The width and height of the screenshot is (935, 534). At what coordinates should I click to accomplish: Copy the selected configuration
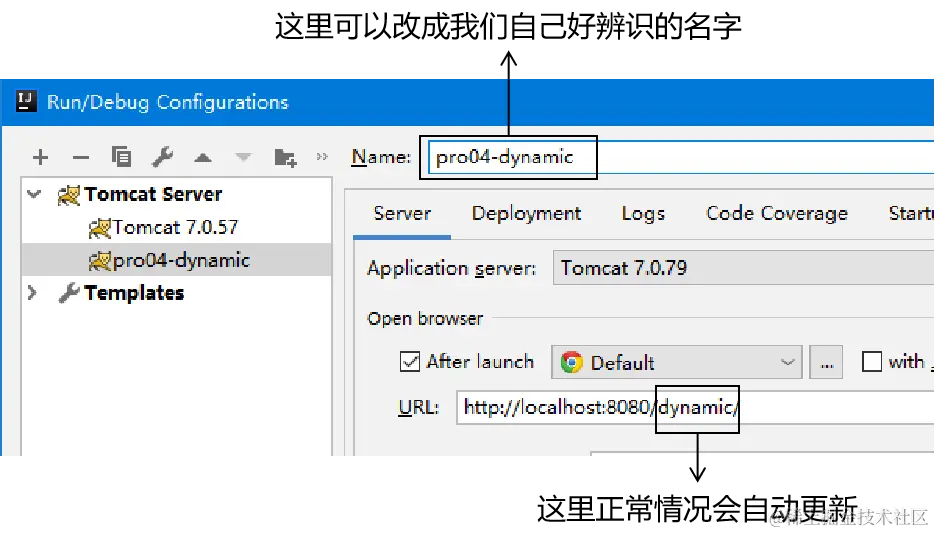122,157
